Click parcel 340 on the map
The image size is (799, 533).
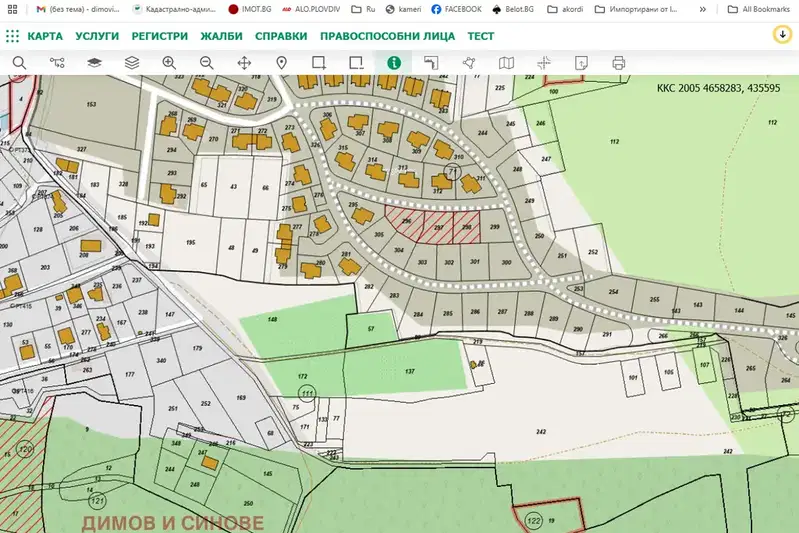(x=161, y=361)
